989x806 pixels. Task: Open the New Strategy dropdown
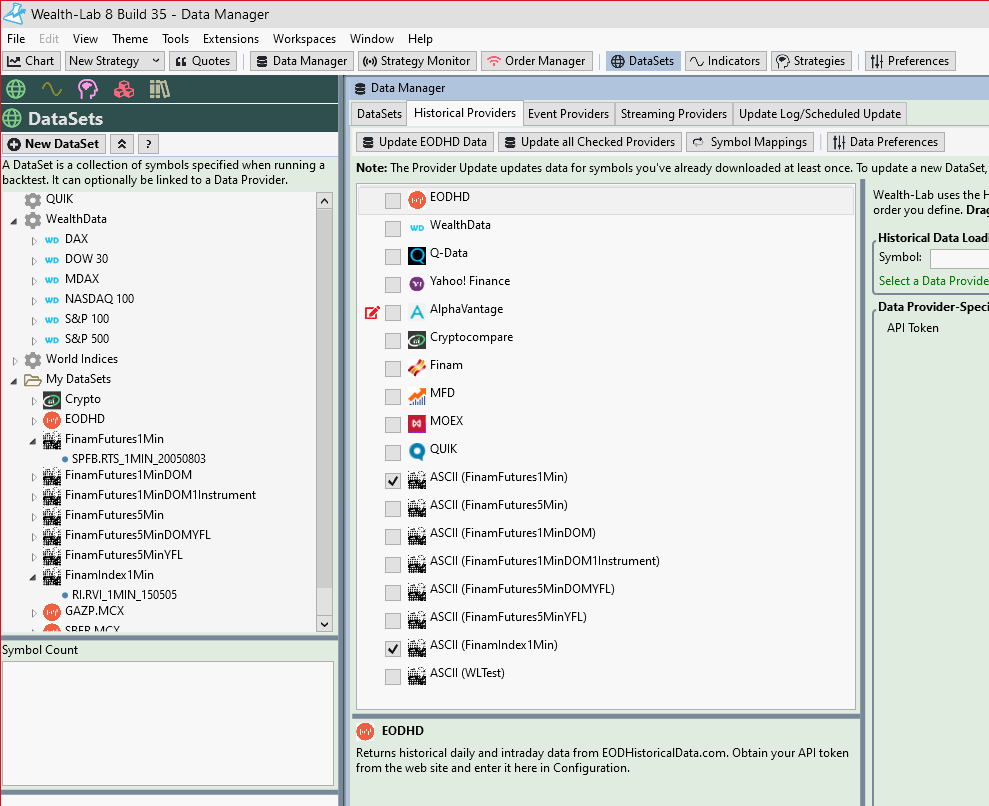click(x=114, y=61)
